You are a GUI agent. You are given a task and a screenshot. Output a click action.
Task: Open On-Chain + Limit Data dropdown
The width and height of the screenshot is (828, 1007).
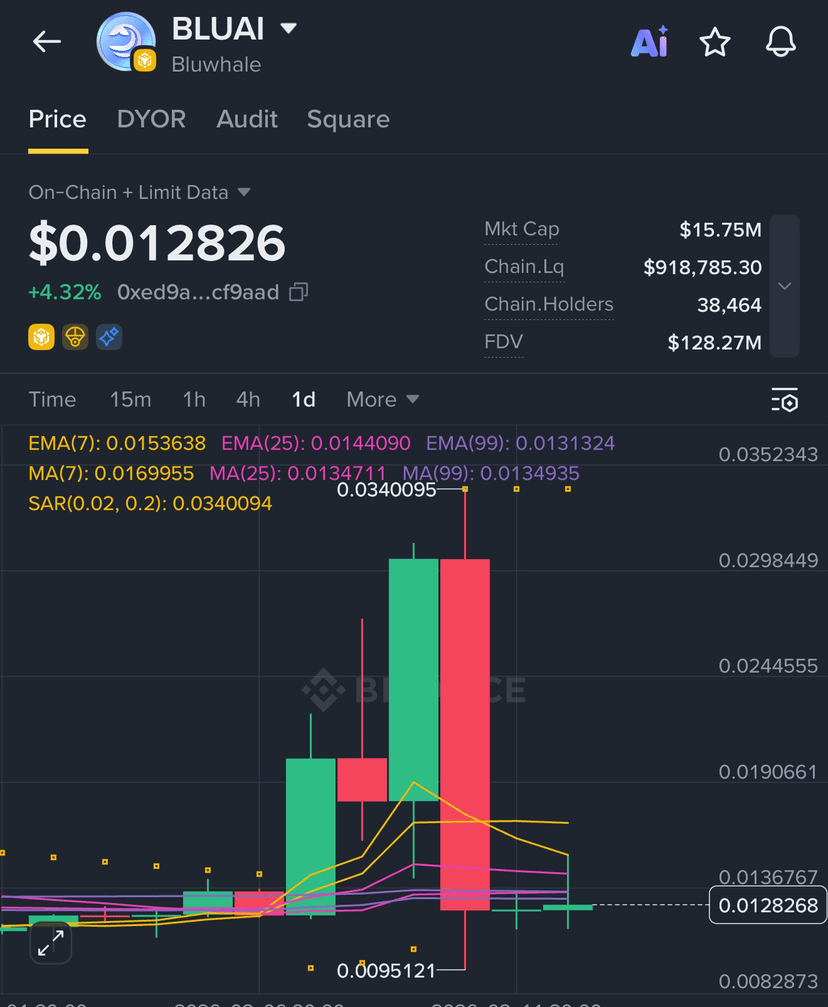(139, 193)
